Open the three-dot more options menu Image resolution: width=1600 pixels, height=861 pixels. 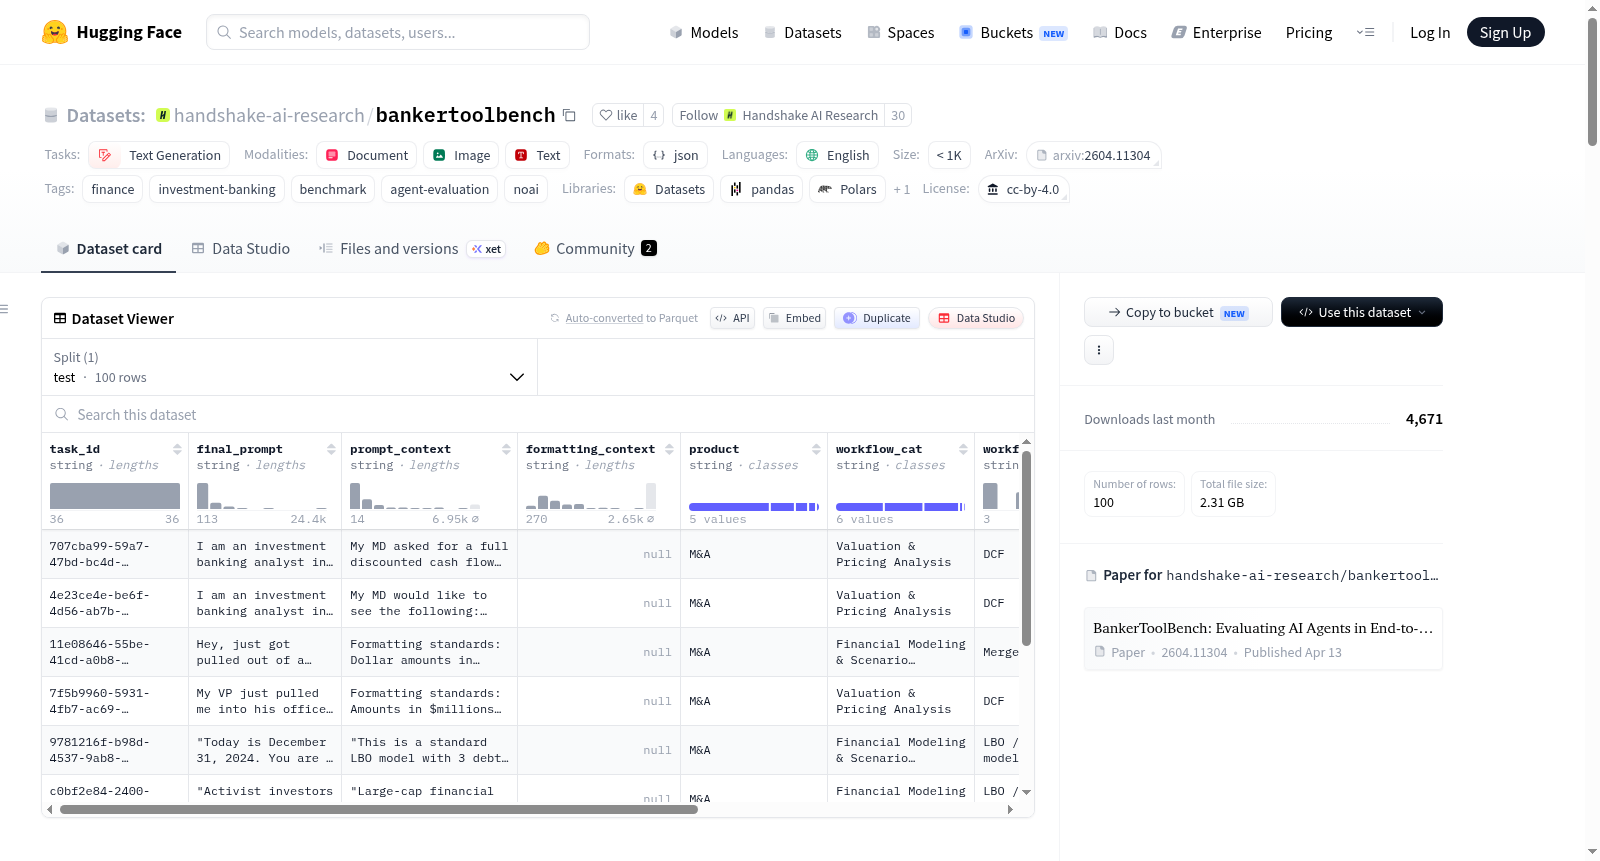(1099, 350)
